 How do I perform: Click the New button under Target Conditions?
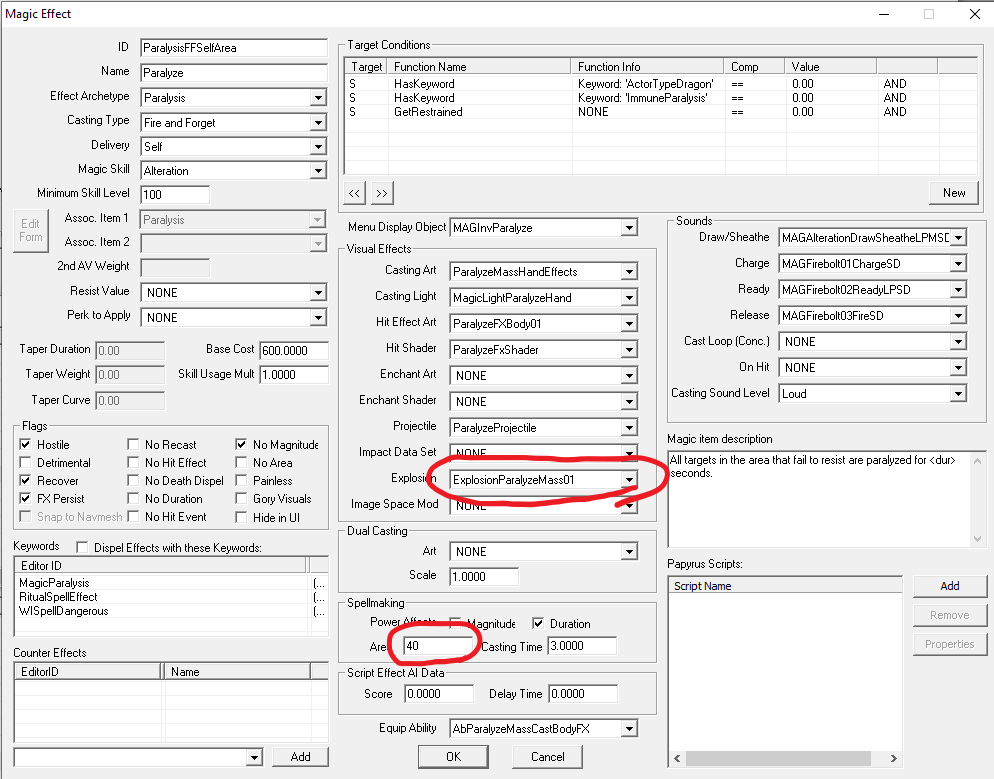953,192
